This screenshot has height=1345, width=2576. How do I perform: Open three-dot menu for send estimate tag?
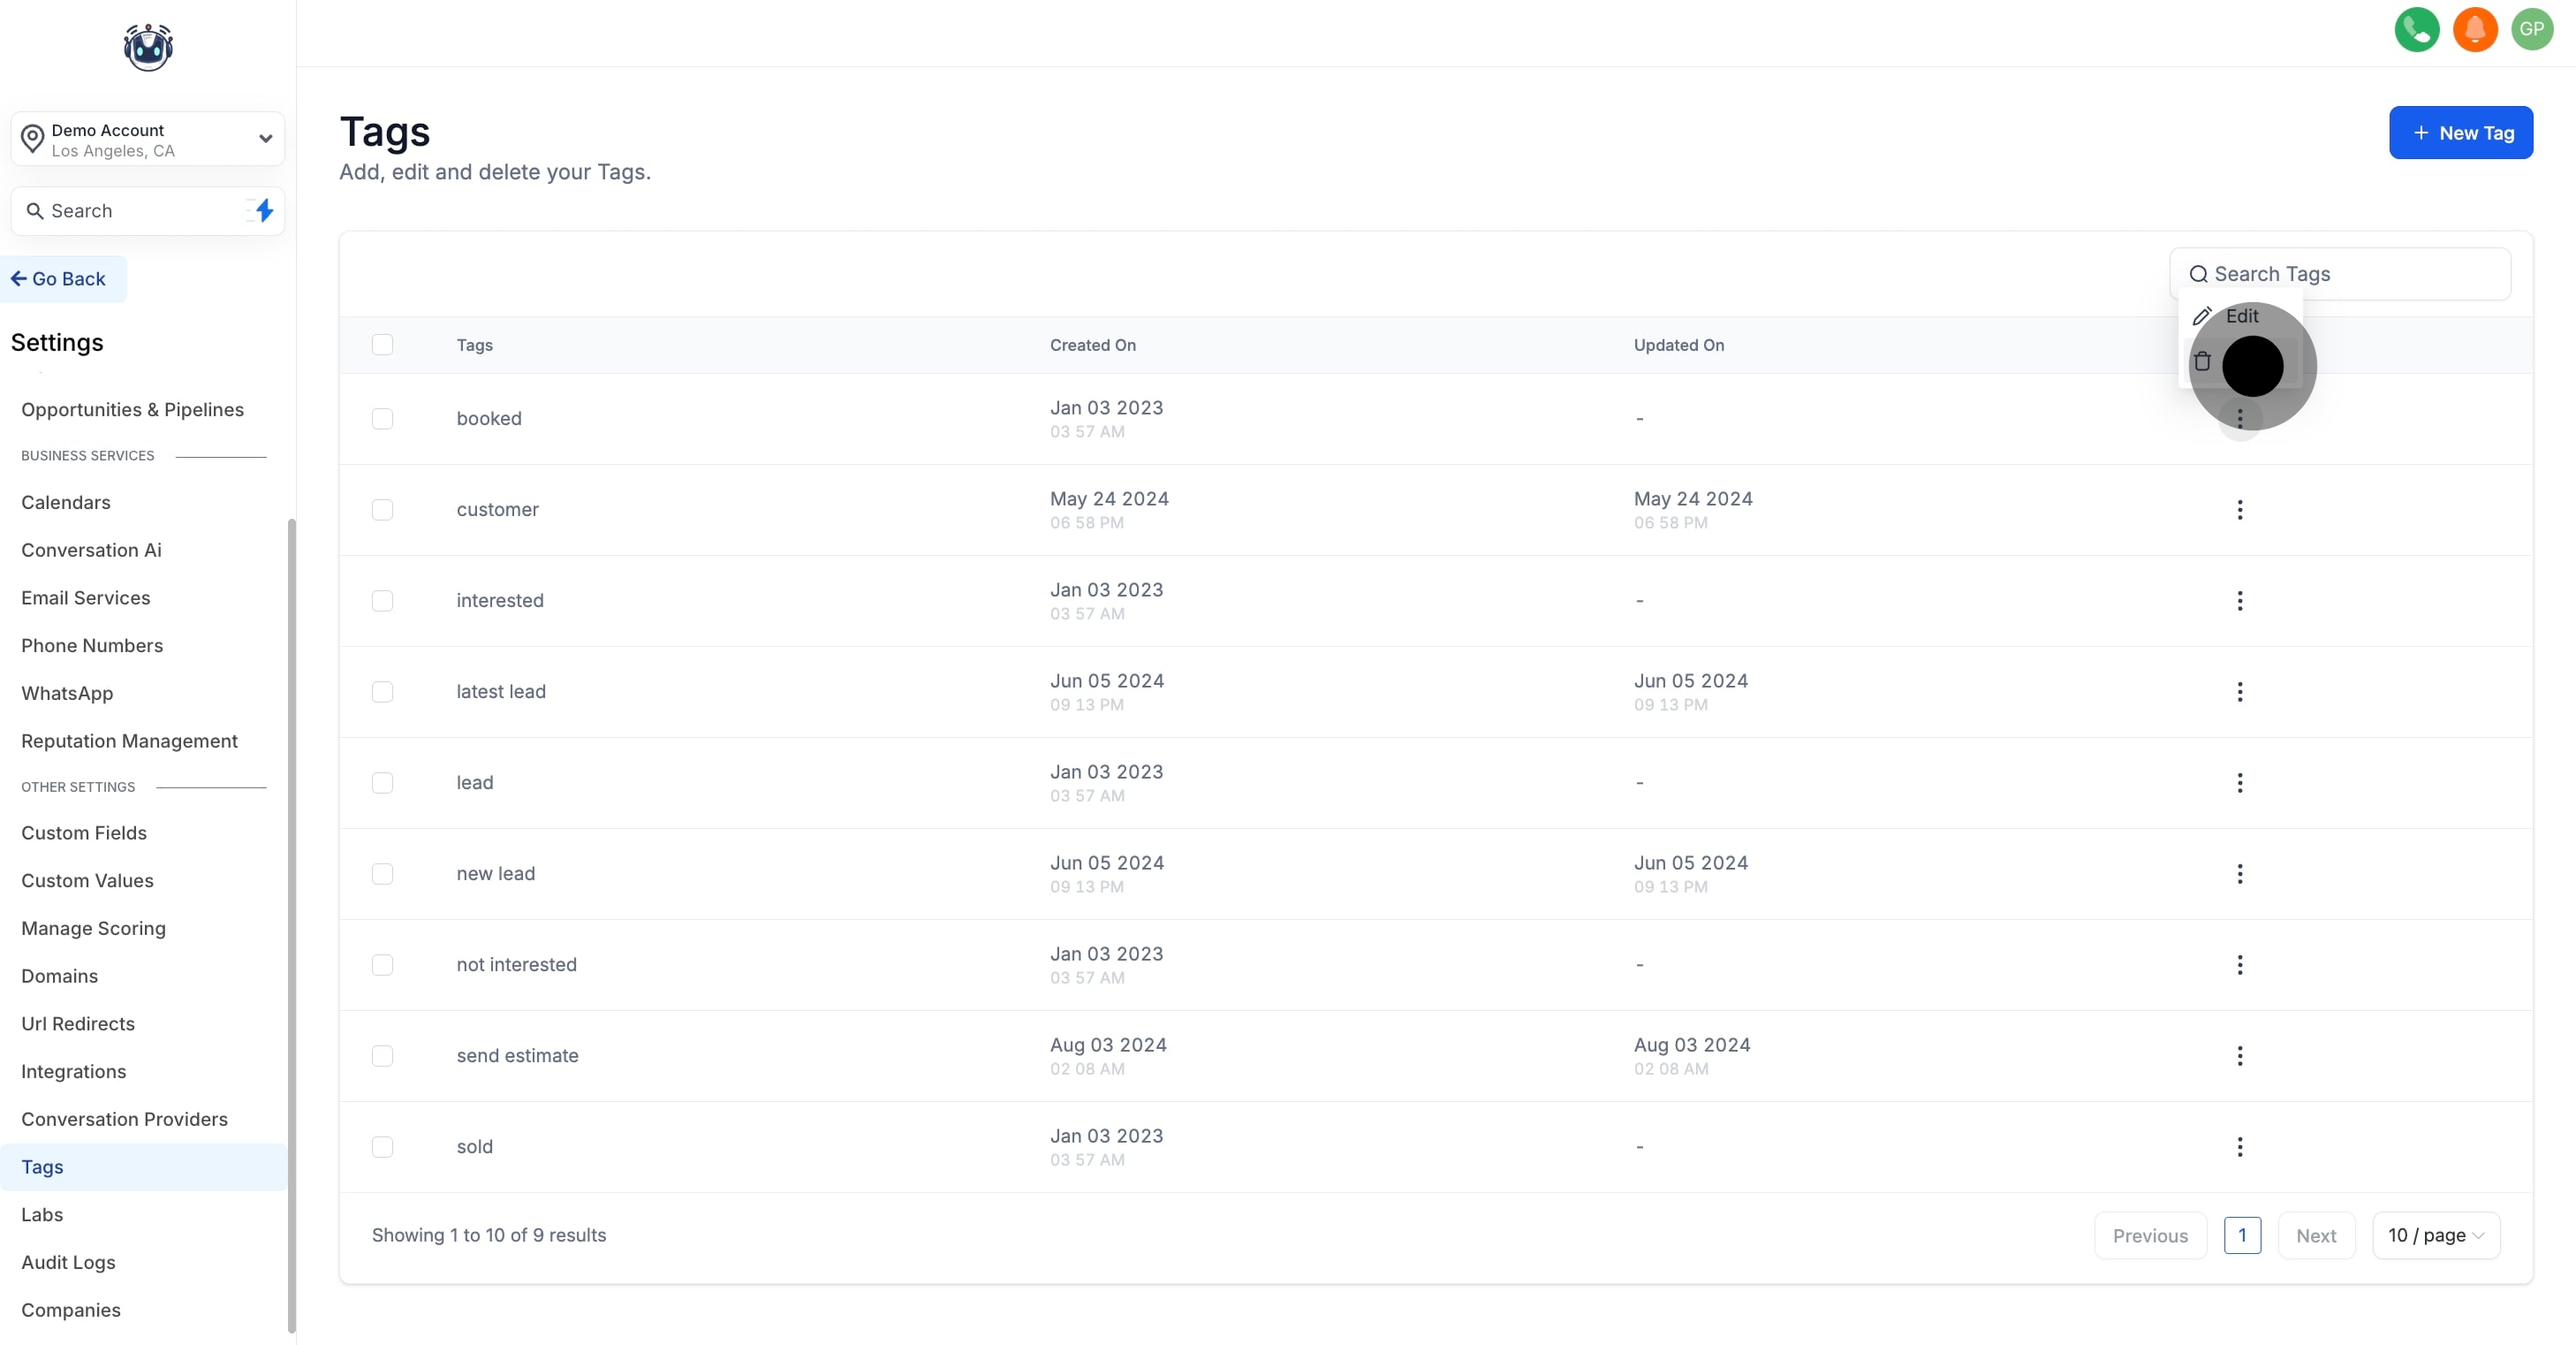click(2239, 1056)
